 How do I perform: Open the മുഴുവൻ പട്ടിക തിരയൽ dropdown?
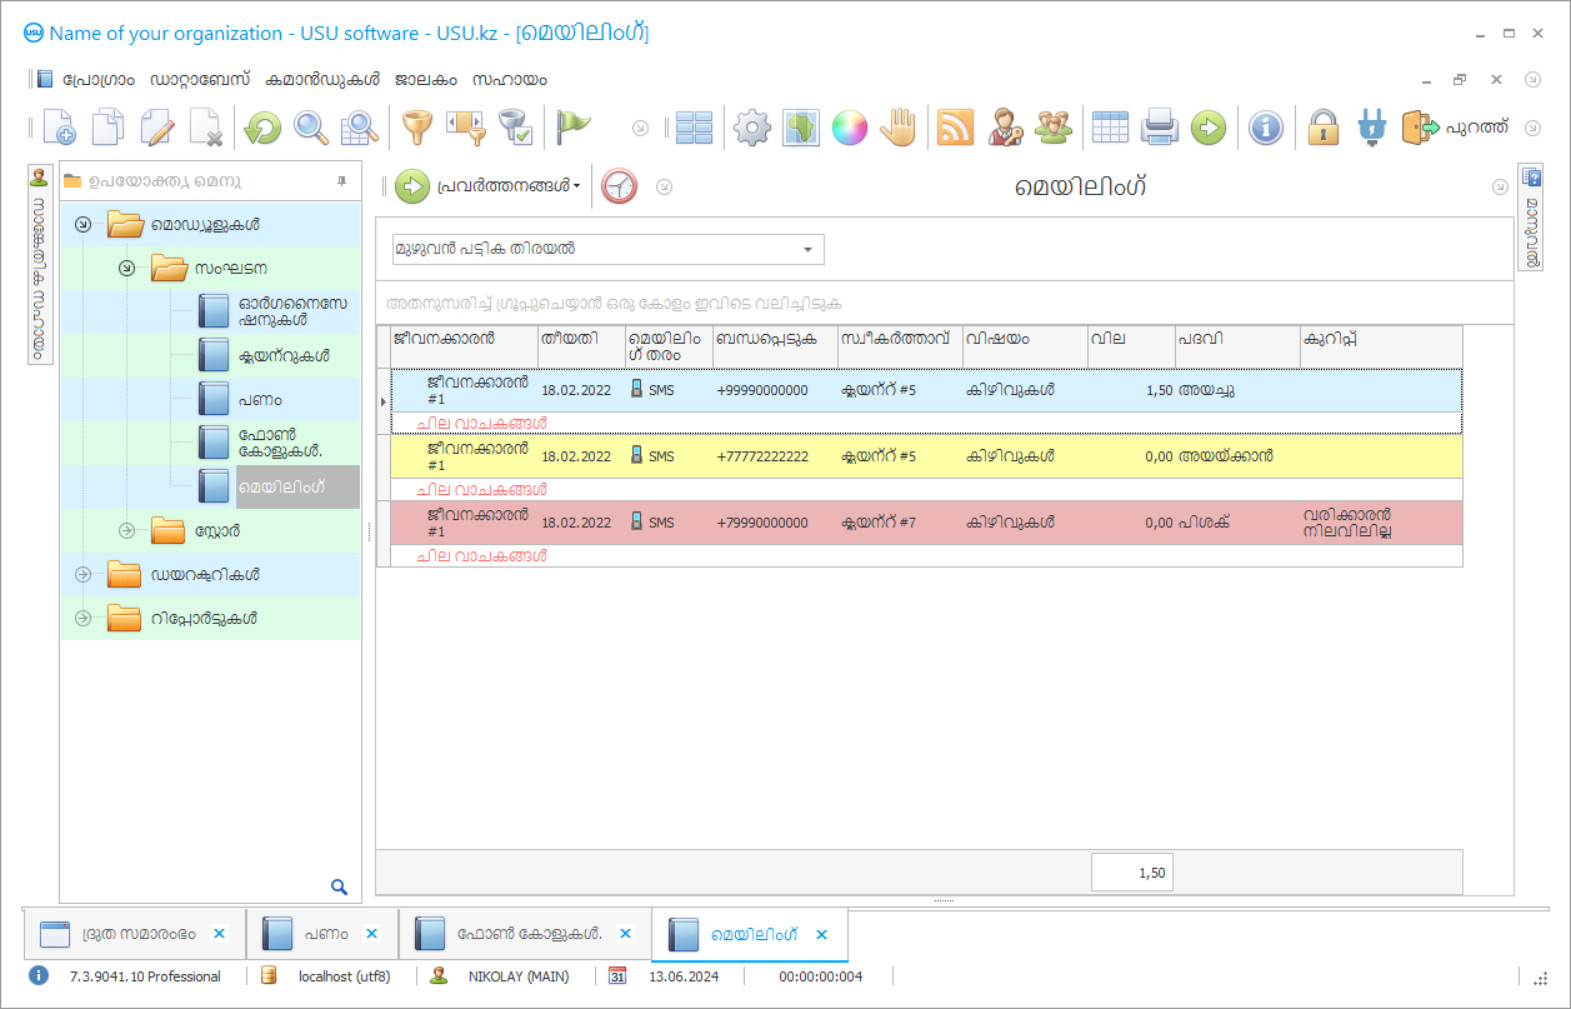807,249
